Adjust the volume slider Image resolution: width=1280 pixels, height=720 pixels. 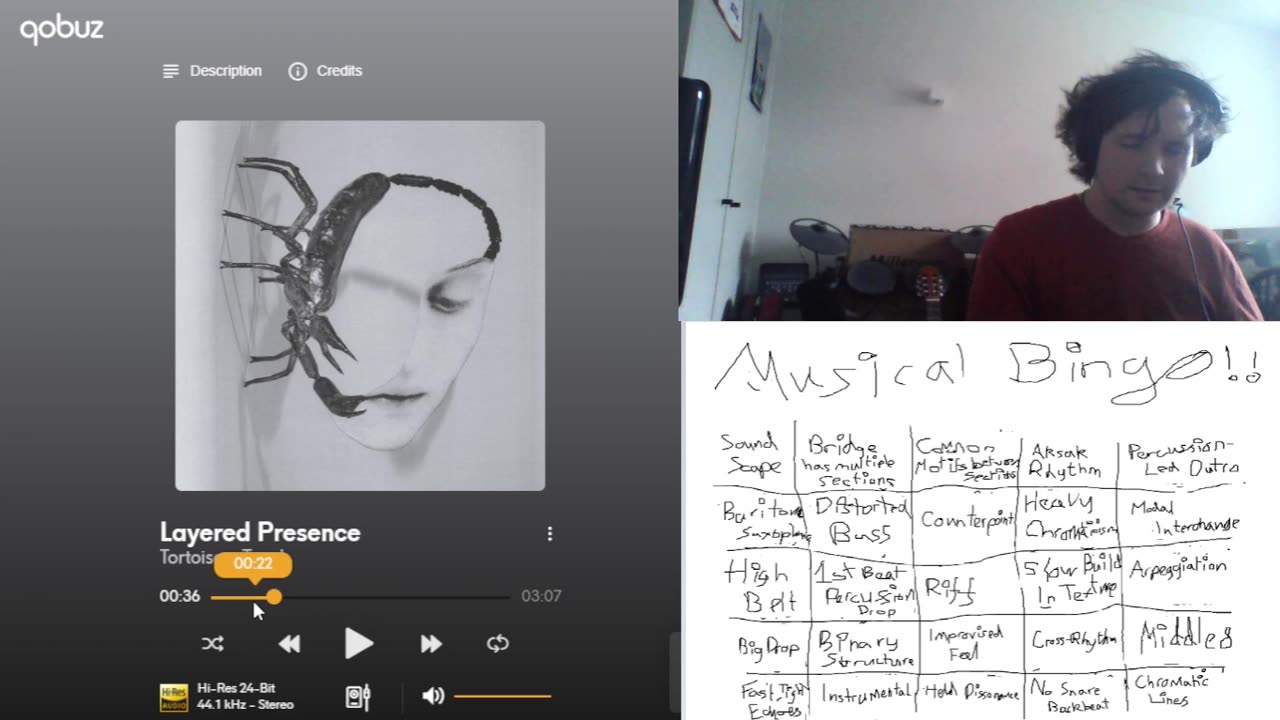(x=502, y=696)
